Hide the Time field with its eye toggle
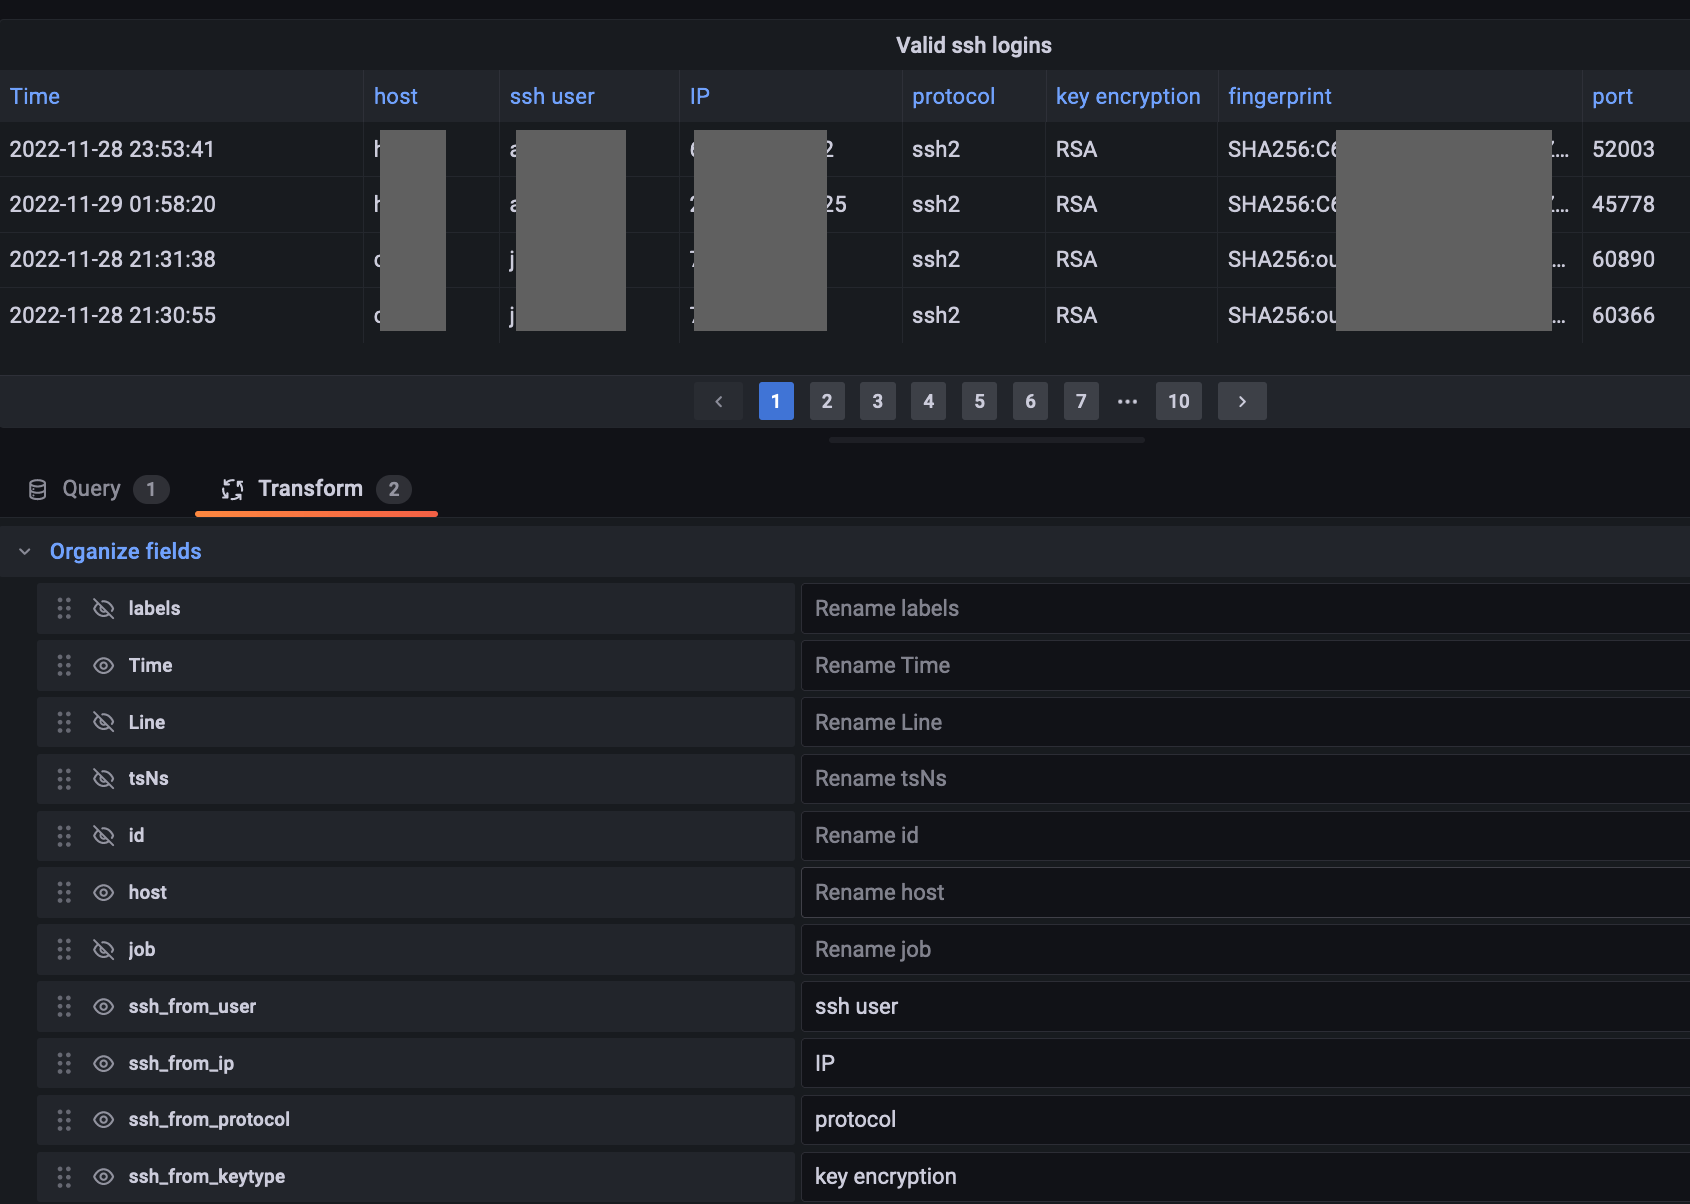The image size is (1690, 1204). click(x=103, y=665)
